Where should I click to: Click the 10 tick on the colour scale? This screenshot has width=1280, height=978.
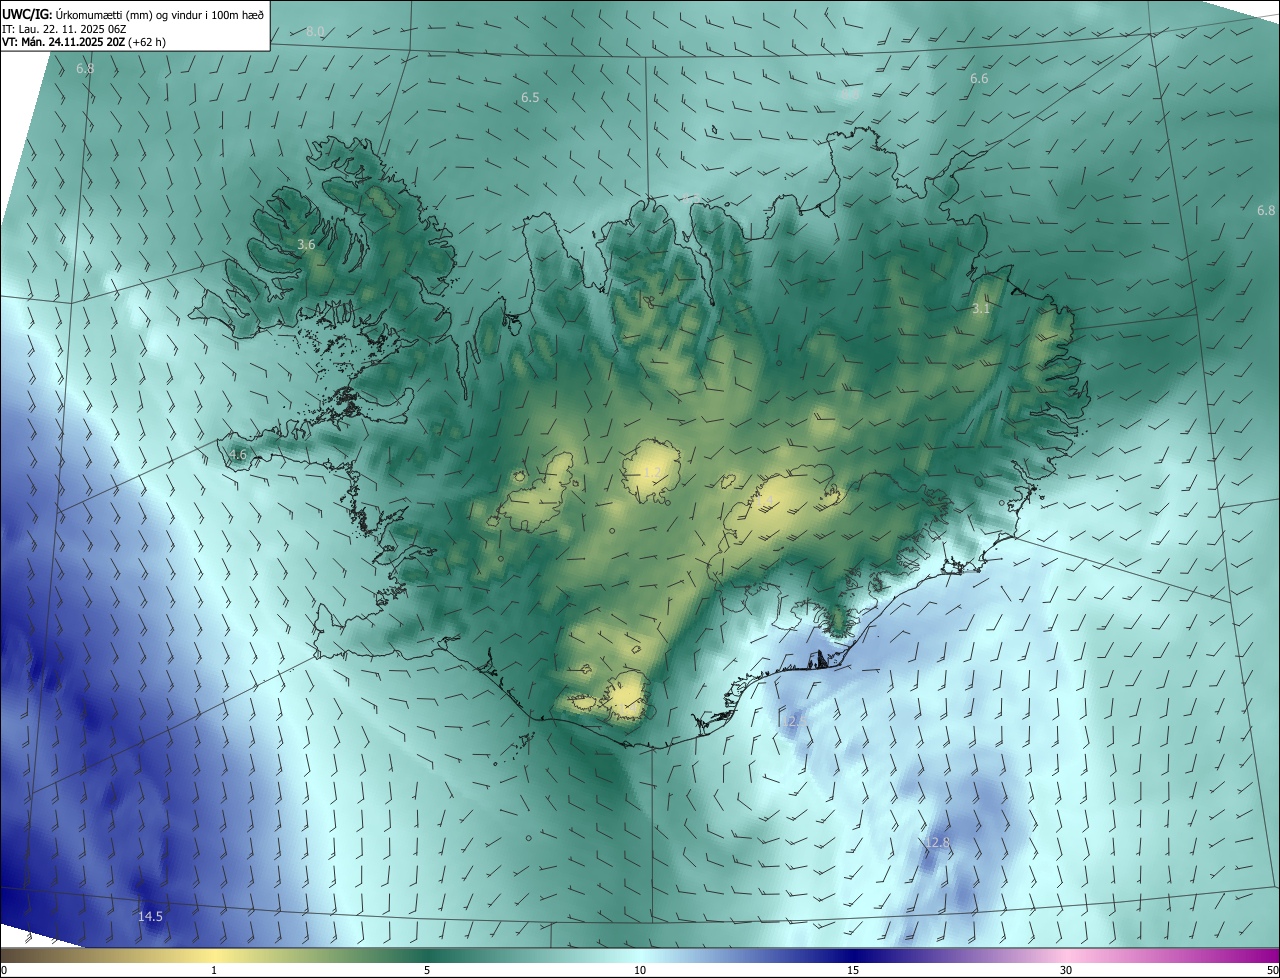pyautogui.click(x=640, y=970)
